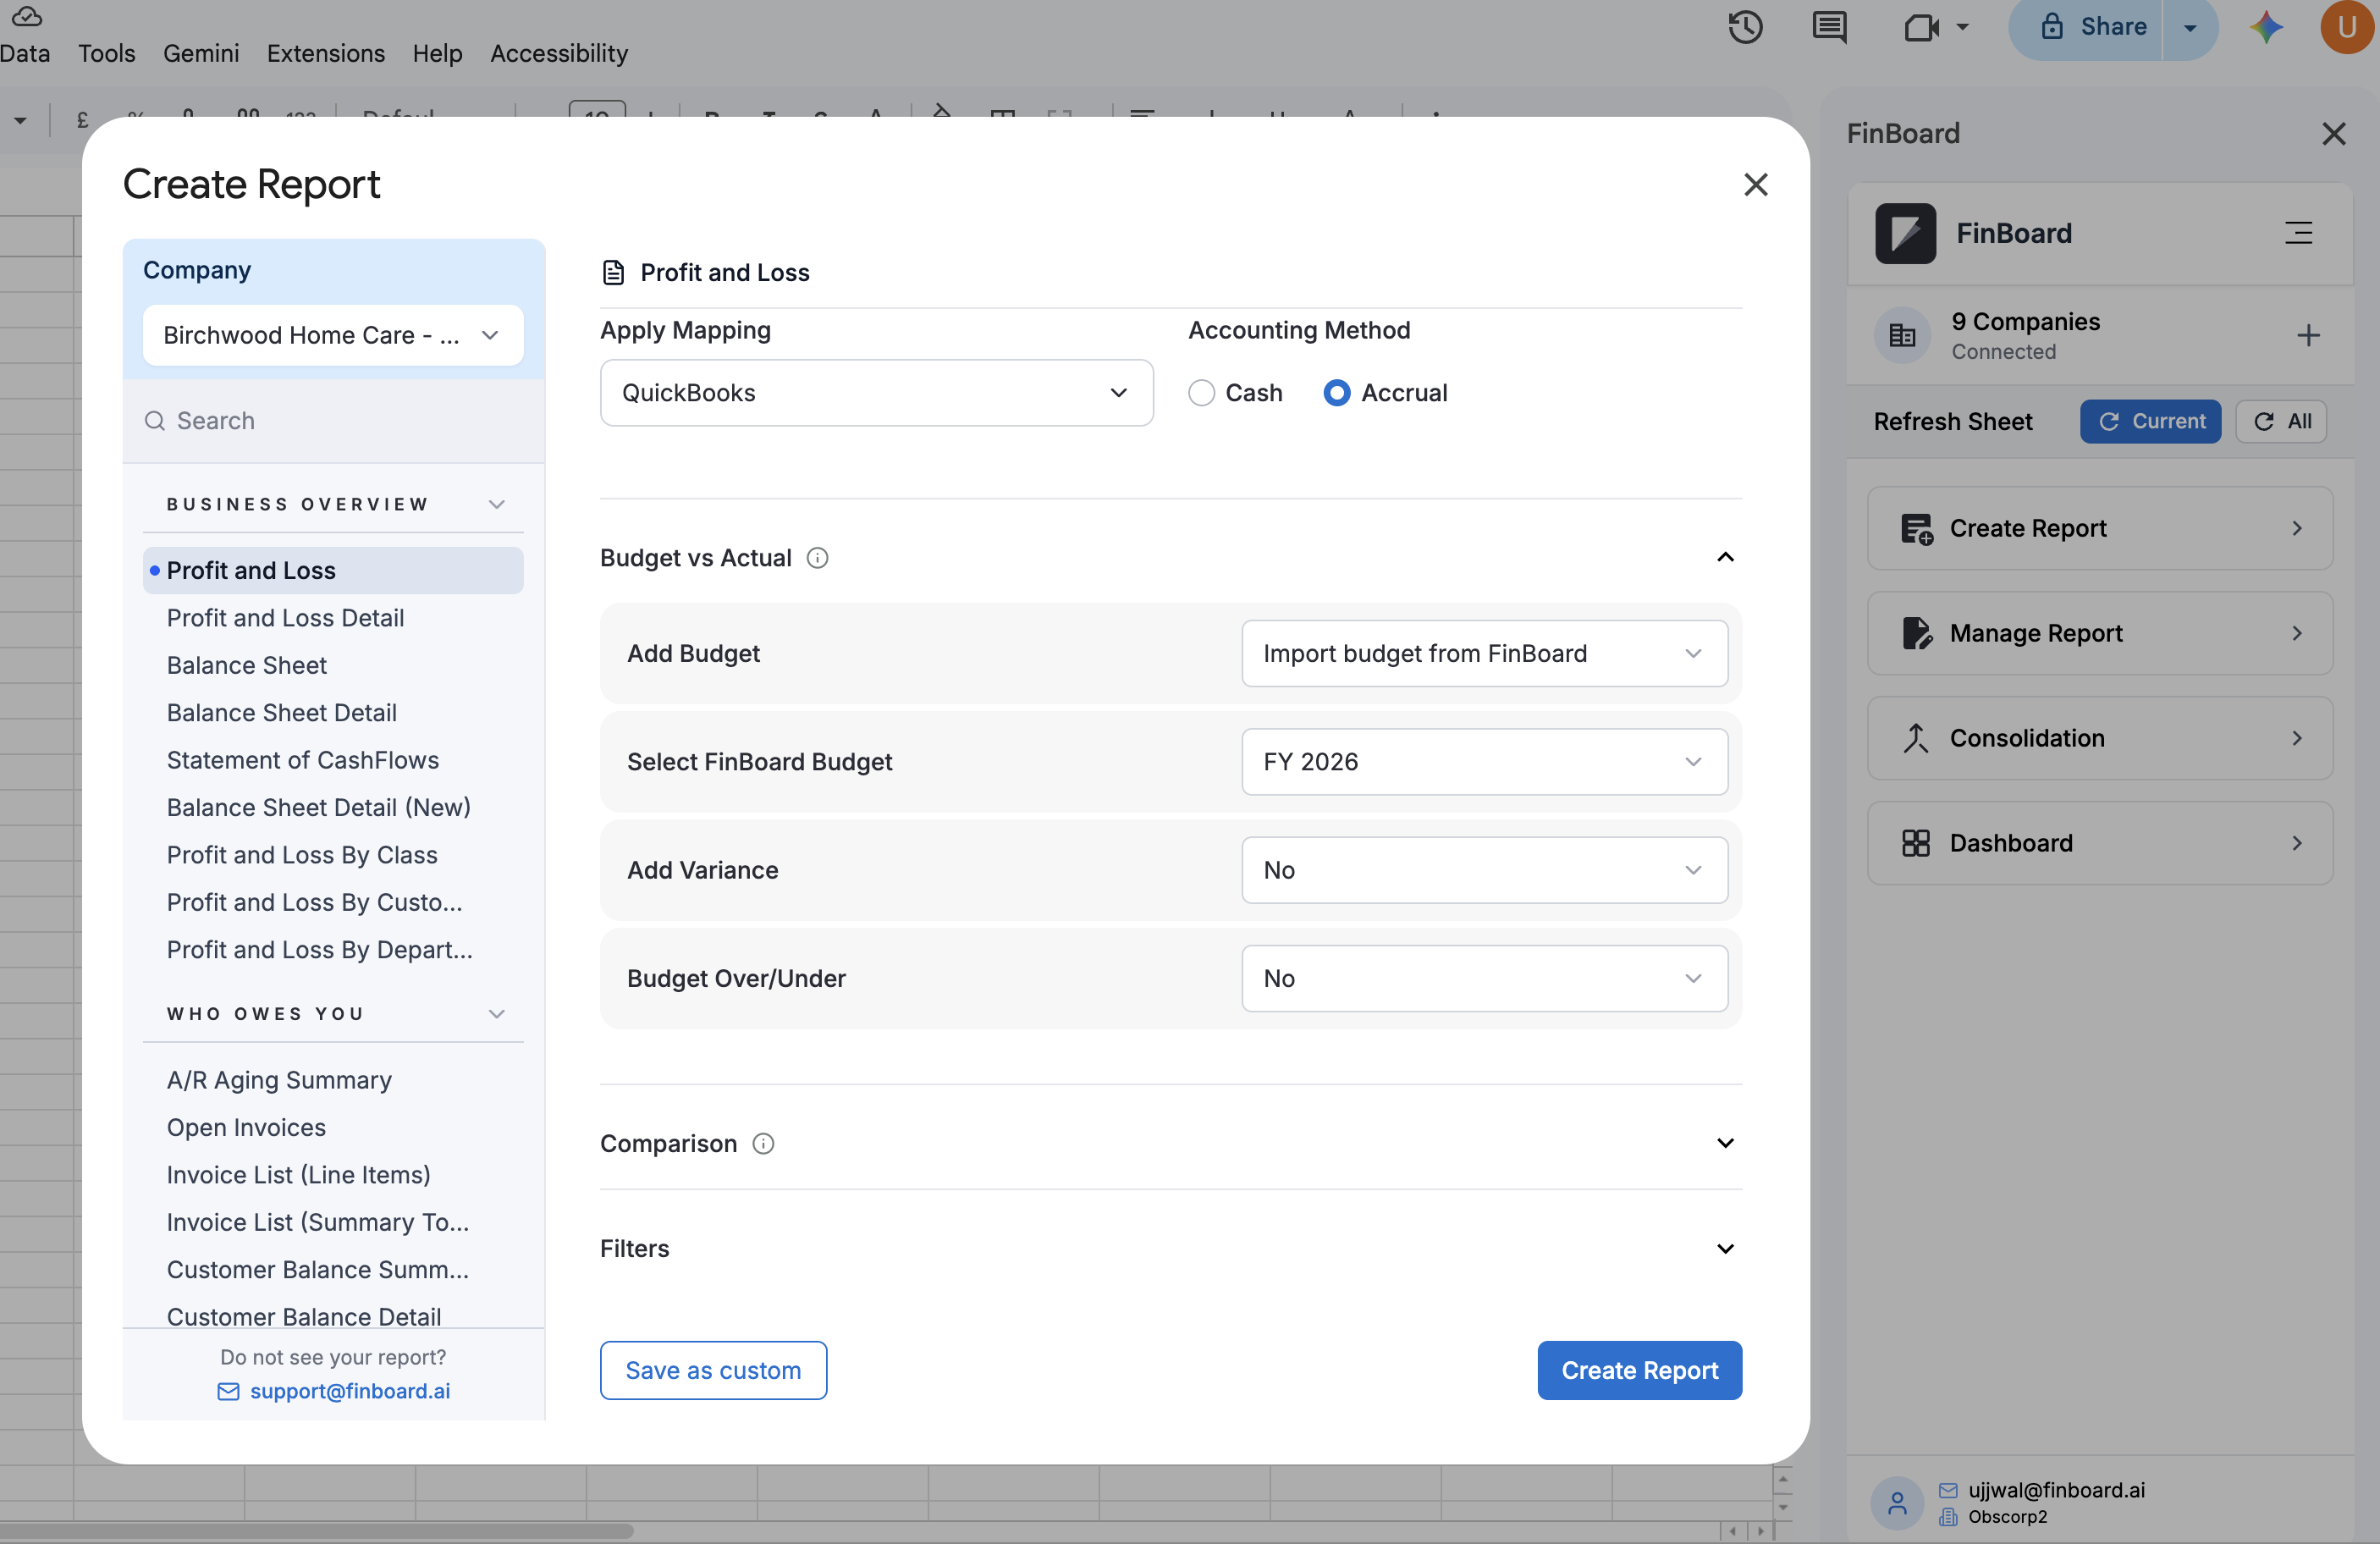Click the Create Report panel icon

tap(1916, 528)
